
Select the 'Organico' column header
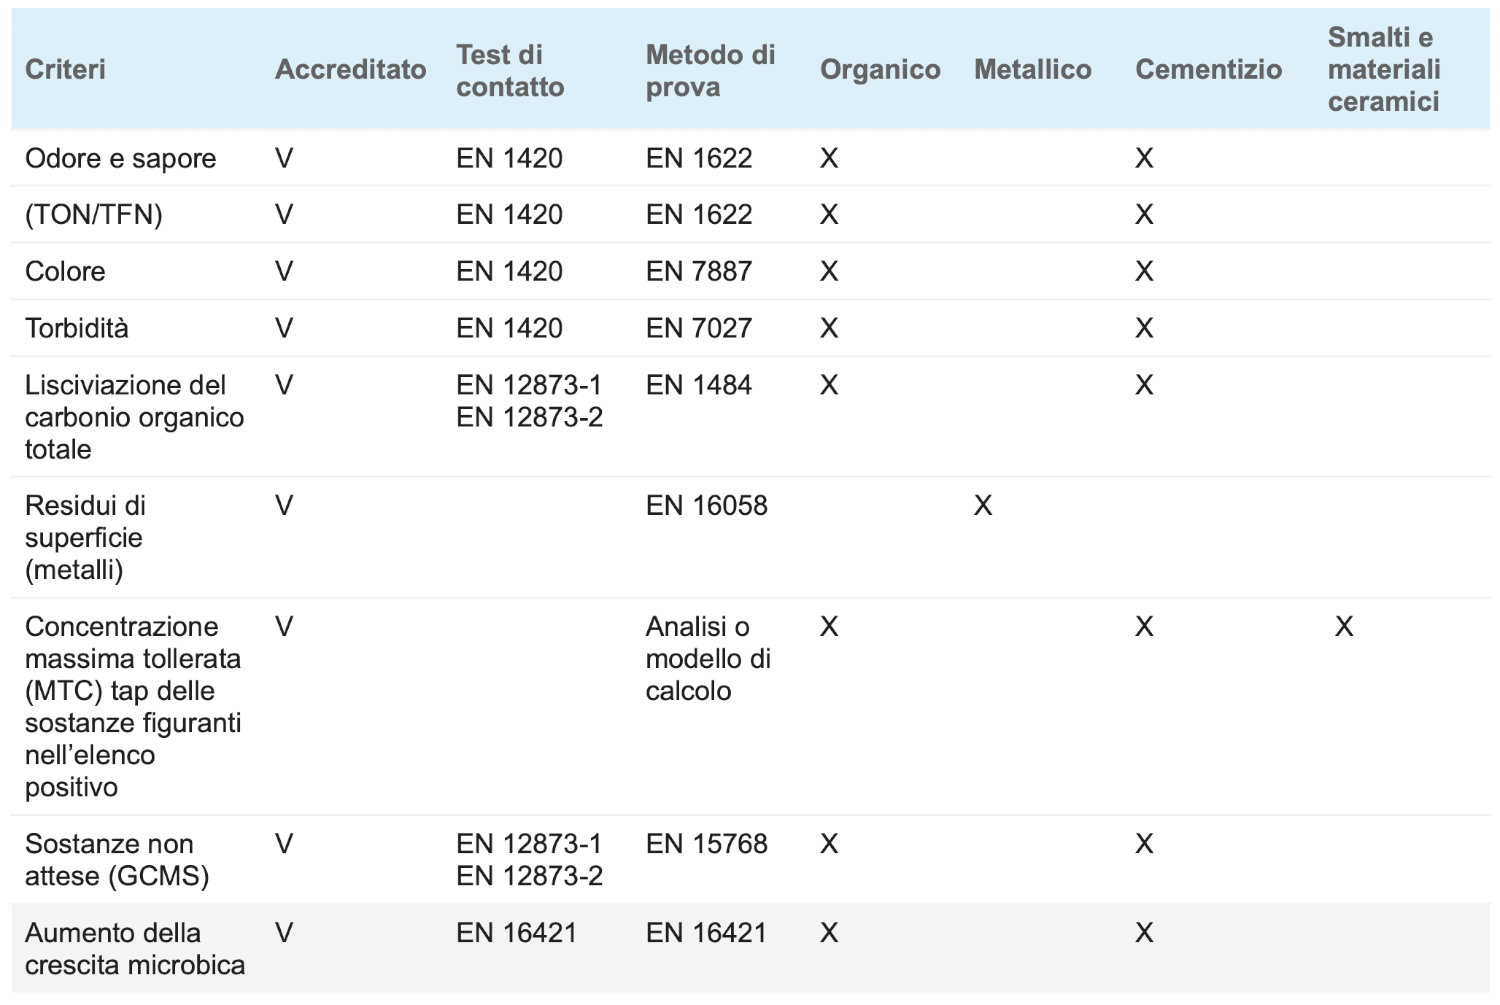(x=880, y=69)
